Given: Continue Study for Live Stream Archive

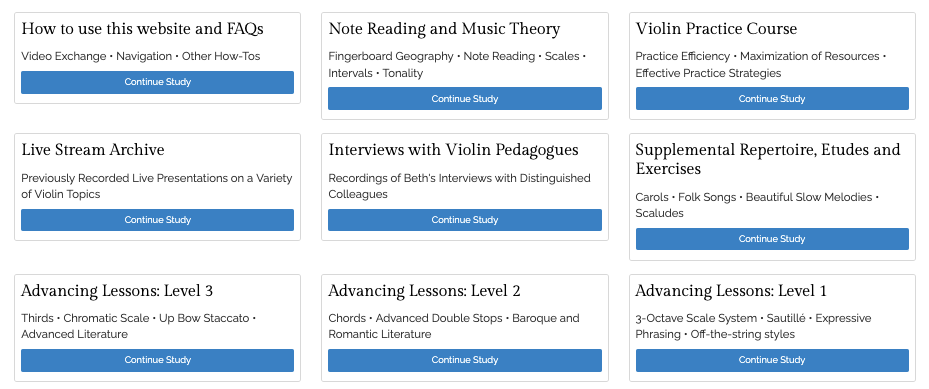Looking at the screenshot, I should pyautogui.click(x=157, y=220).
